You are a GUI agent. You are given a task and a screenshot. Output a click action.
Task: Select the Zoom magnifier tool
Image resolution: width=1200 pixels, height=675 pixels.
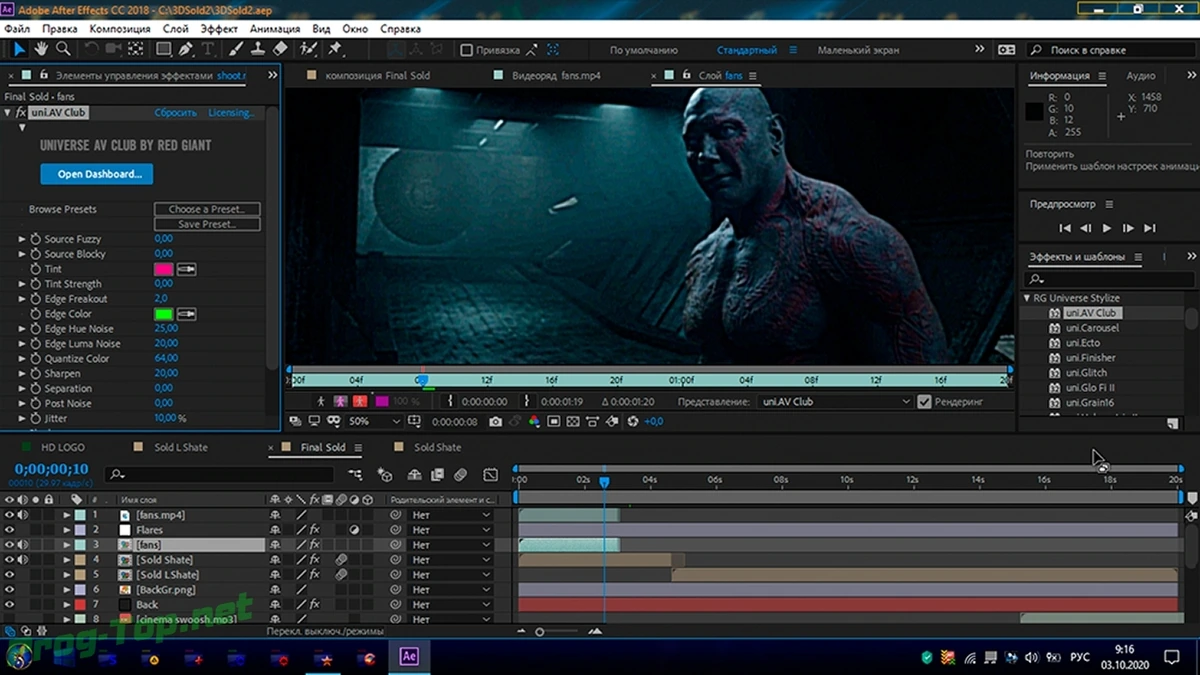[x=63, y=48]
